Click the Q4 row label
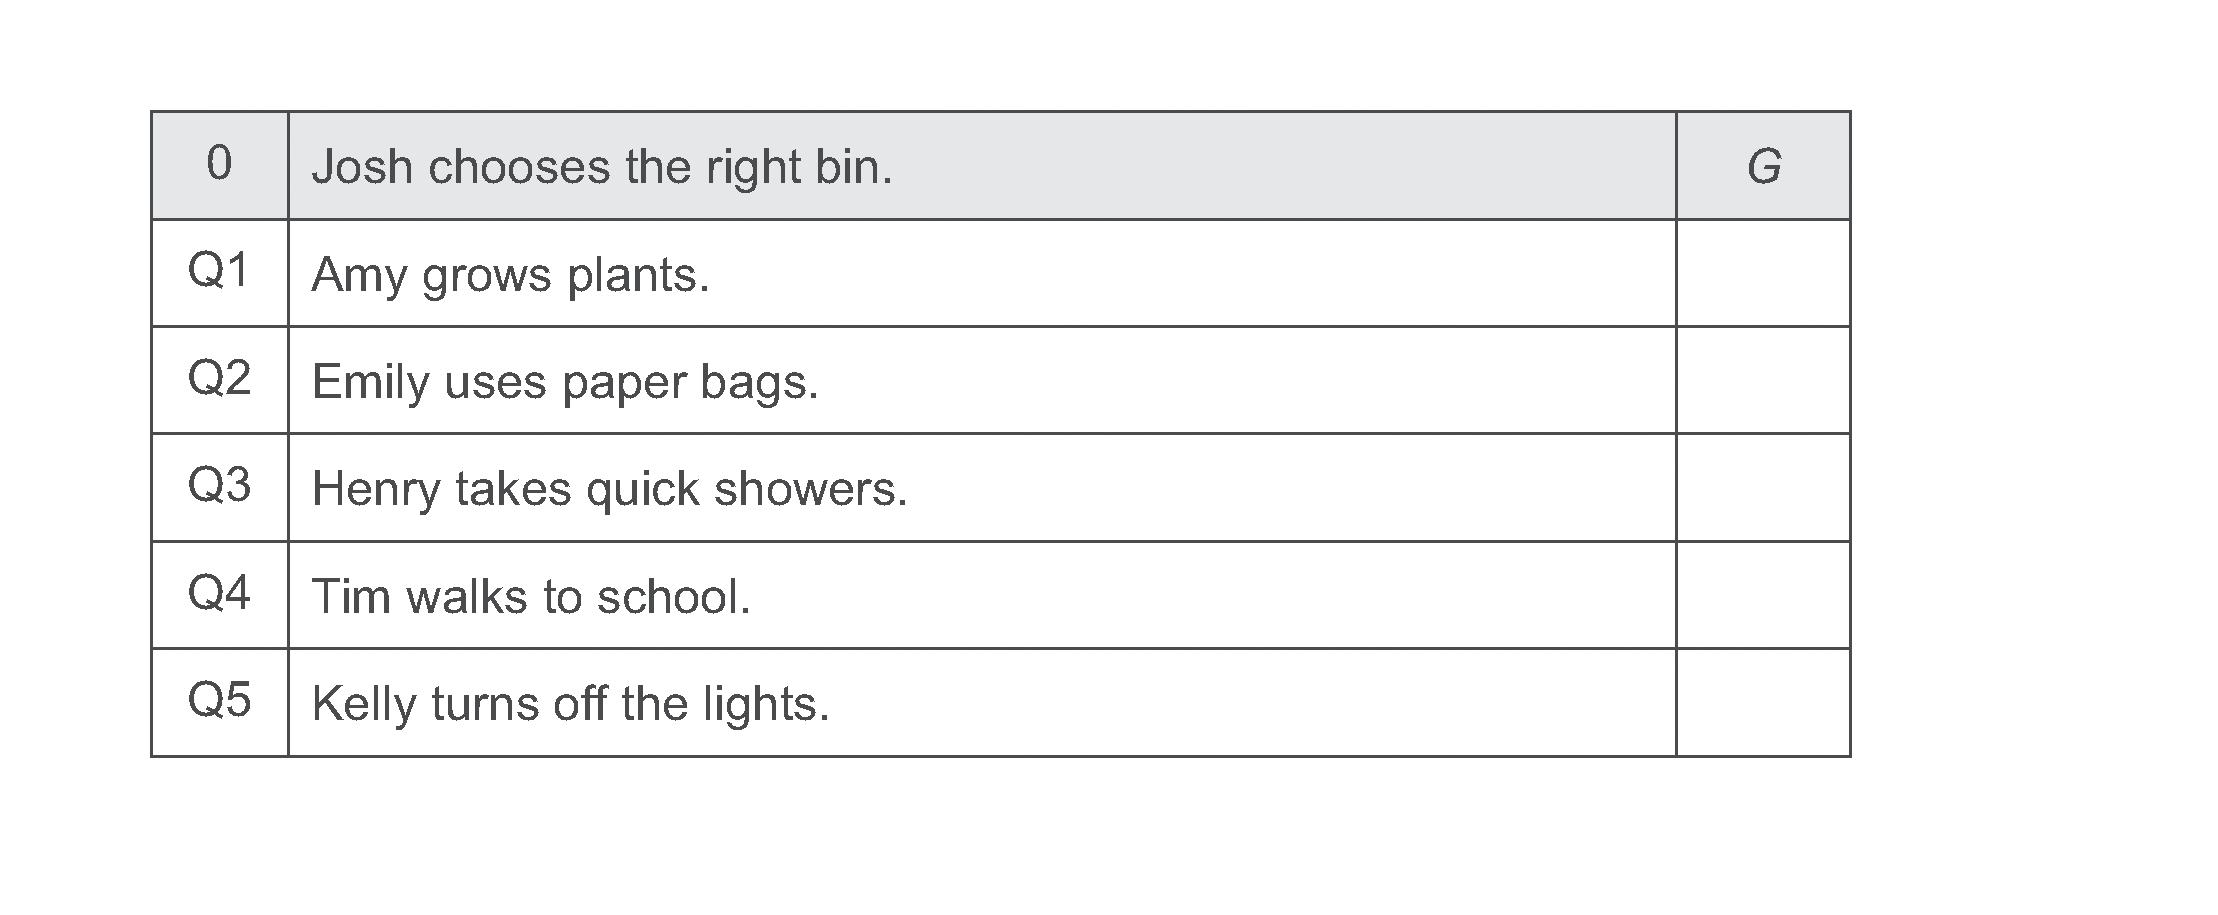 (219, 594)
